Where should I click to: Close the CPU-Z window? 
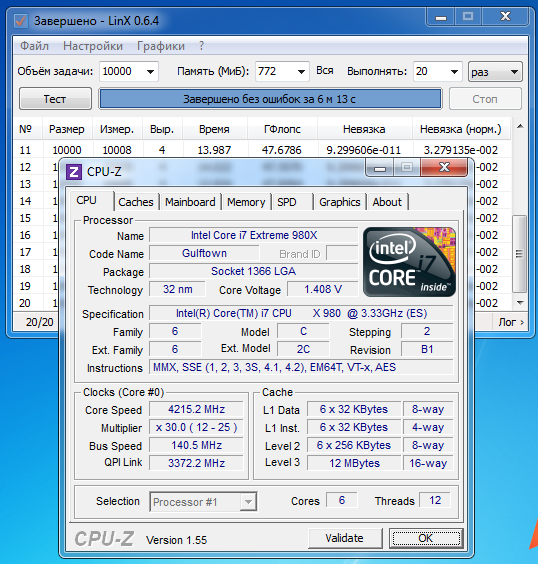(x=444, y=167)
